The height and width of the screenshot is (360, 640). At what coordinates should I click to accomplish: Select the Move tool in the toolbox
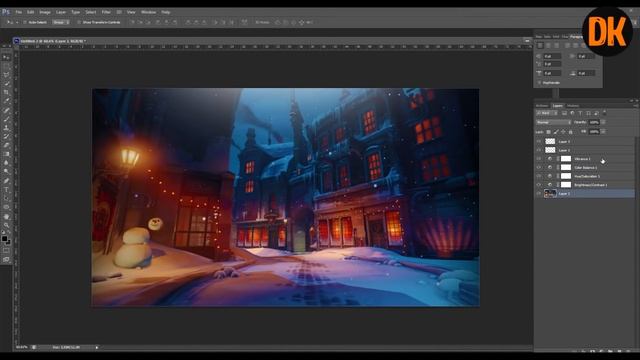pyautogui.click(x=6, y=58)
